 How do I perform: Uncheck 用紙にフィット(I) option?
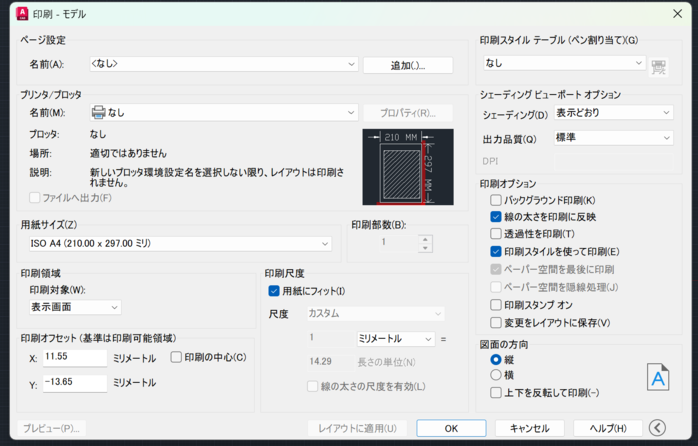274,291
